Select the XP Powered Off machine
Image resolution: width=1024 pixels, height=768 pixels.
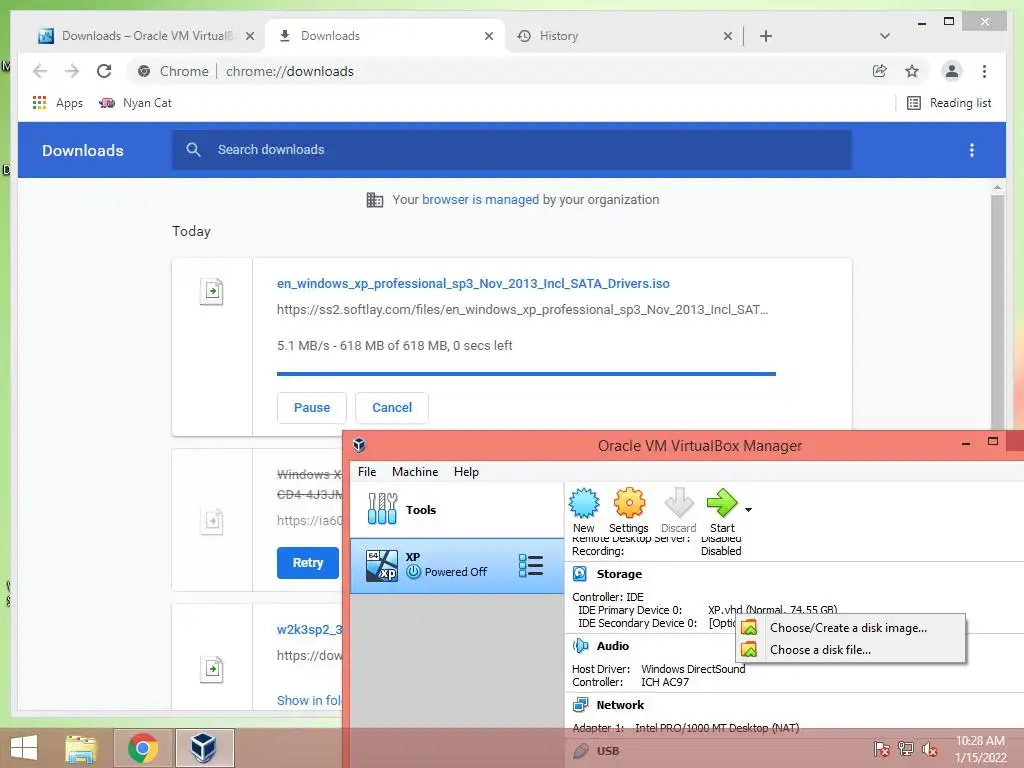[x=456, y=566]
